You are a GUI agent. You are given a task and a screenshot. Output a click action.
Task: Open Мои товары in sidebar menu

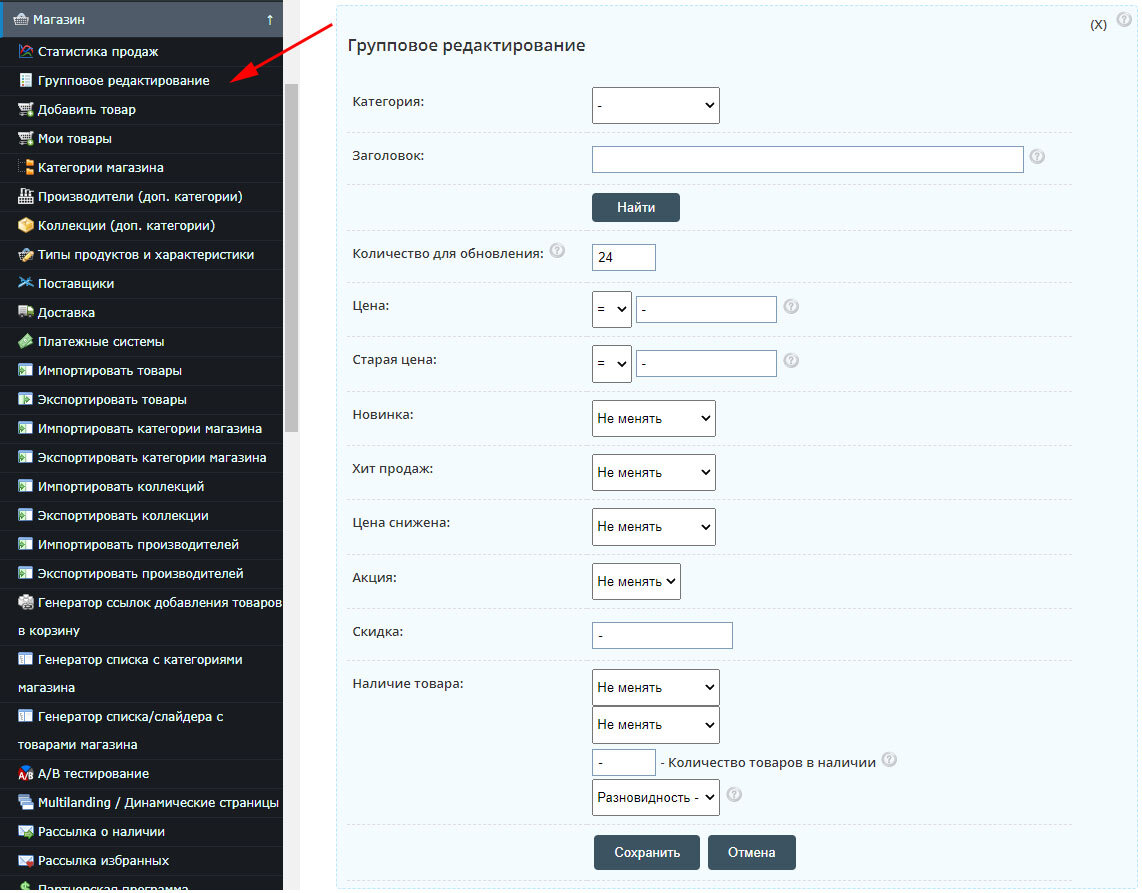click(74, 139)
